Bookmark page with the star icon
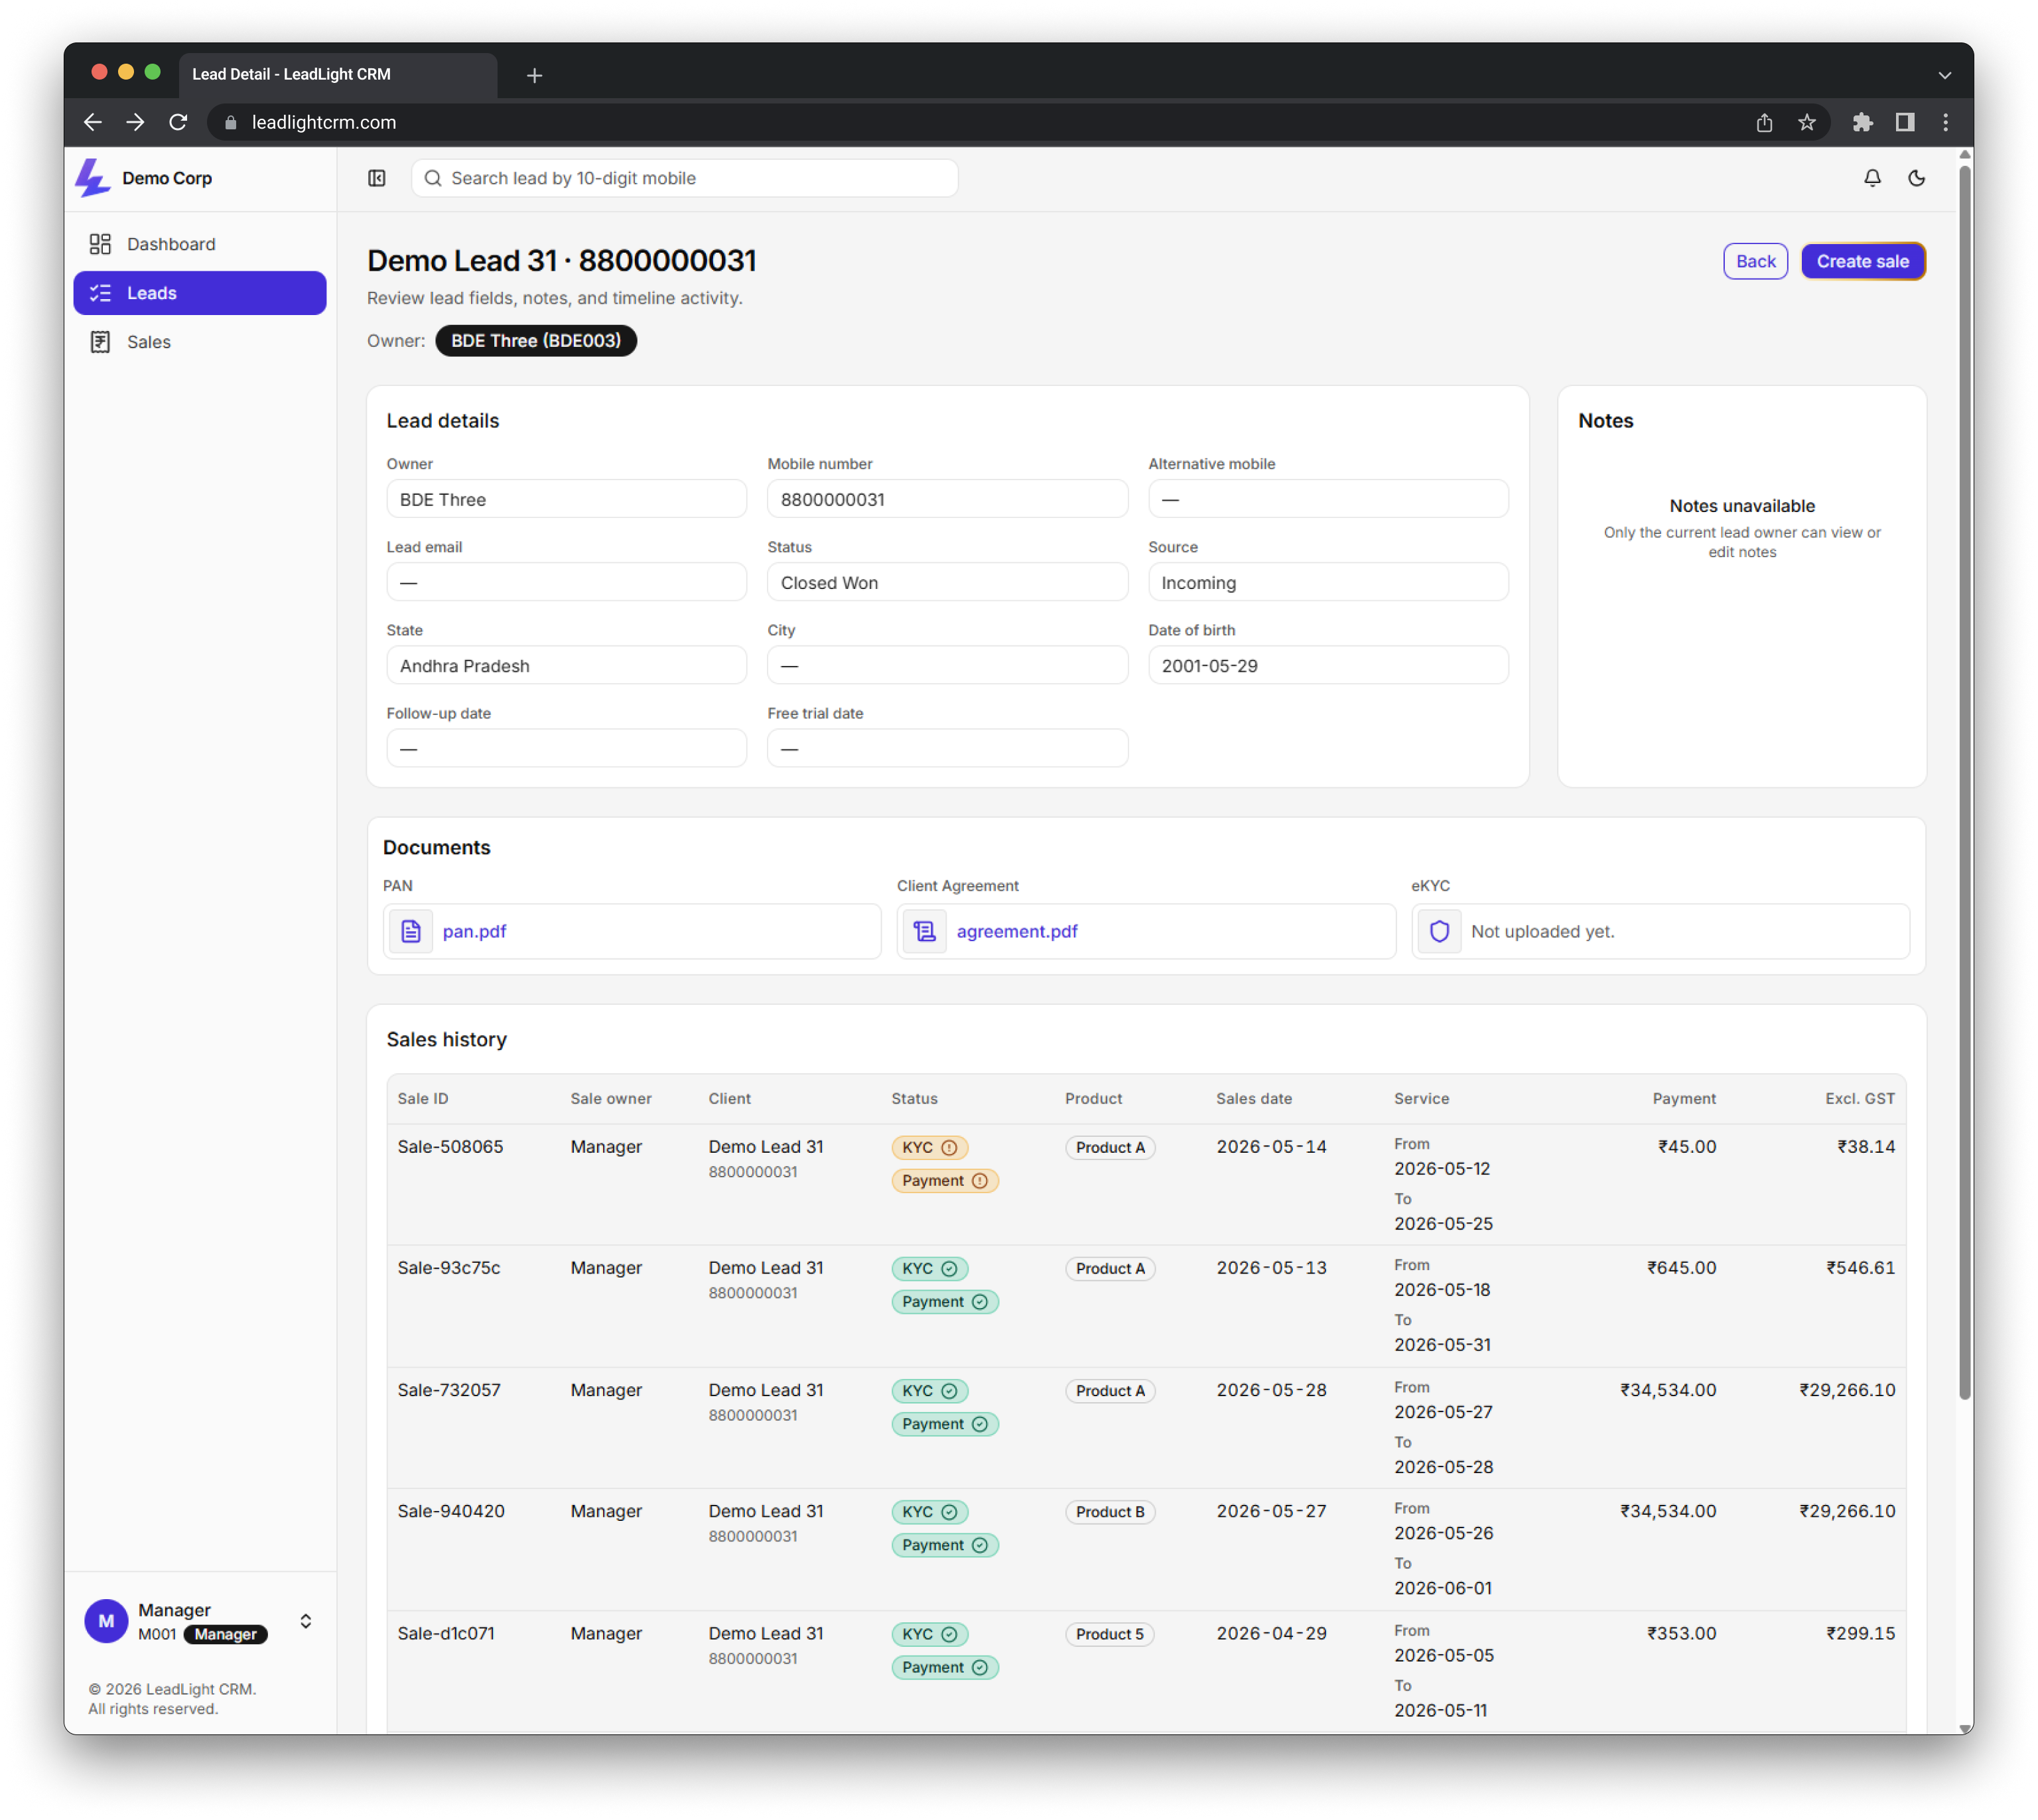The image size is (2038, 1820). [1806, 122]
